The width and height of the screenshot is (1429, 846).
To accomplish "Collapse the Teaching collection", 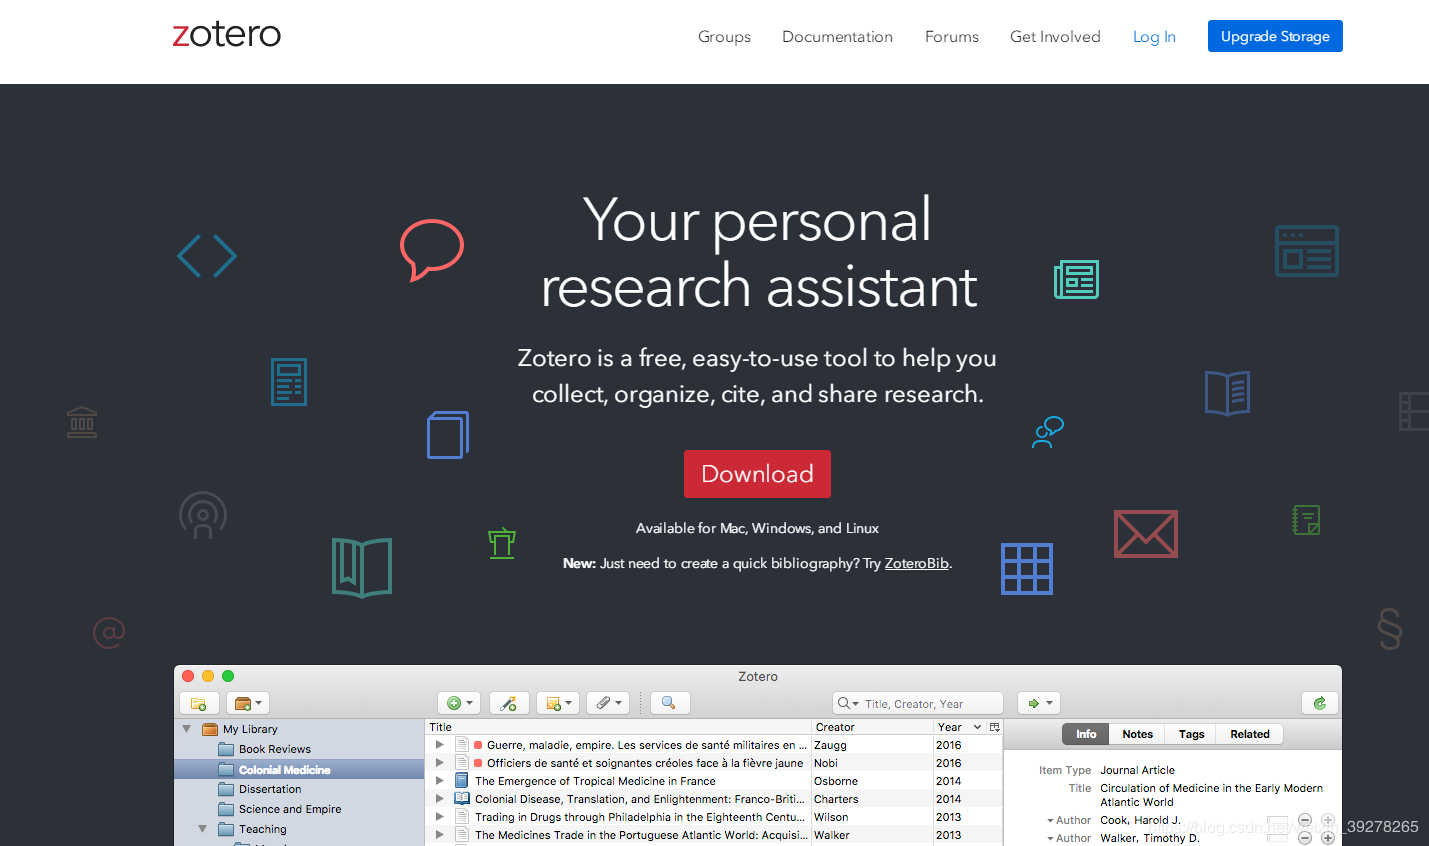I will pos(202,829).
